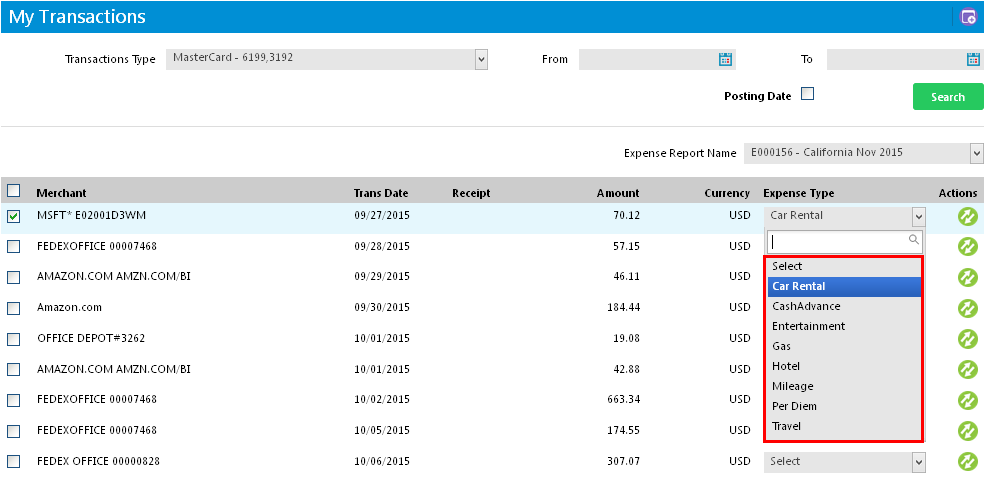Viewport: 986px width, 477px height.
Task: Click action icon for 42.88 Amazon row
Action: (967, 370)
